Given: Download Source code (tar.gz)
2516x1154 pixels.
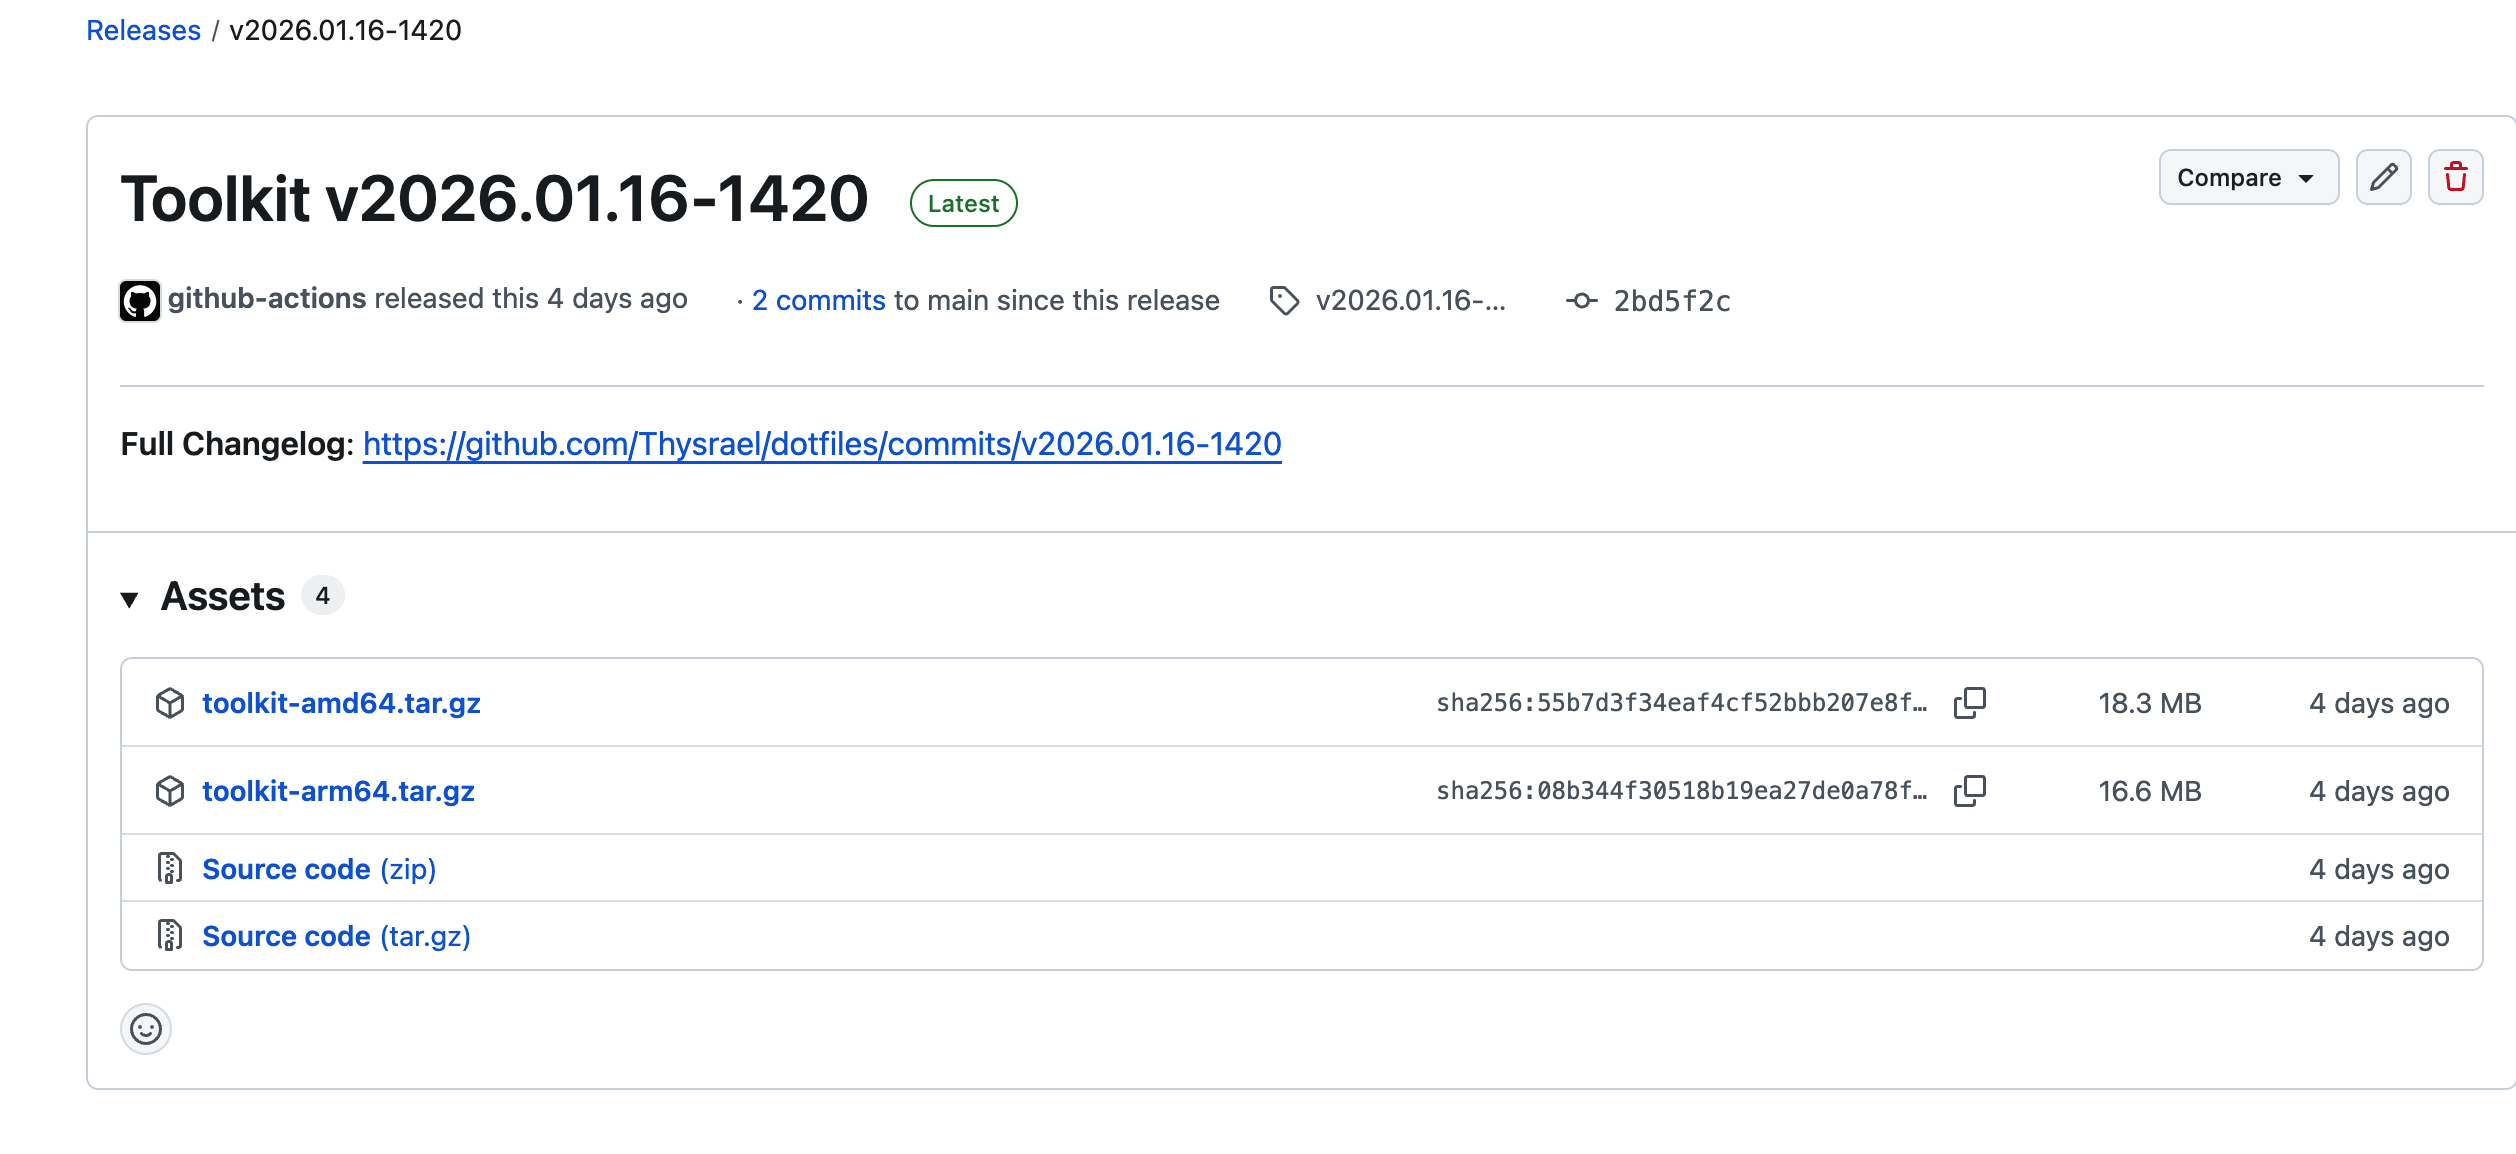Looking at the screenshot, I should (336, 936).
